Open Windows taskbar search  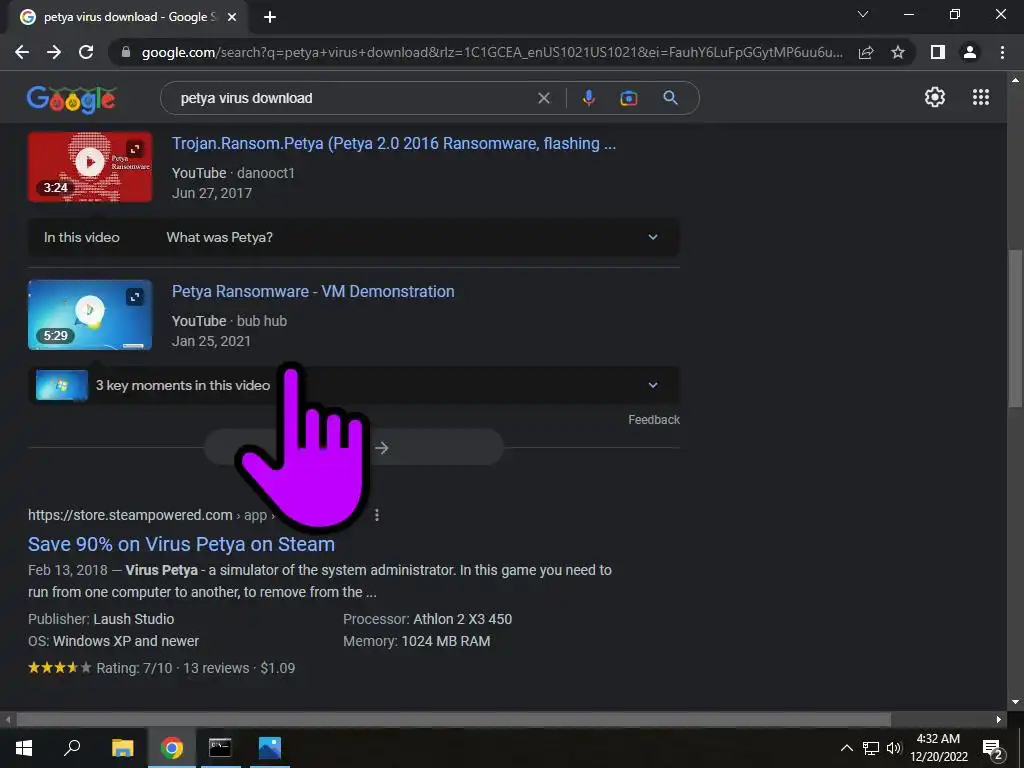[x=72, y=748]
